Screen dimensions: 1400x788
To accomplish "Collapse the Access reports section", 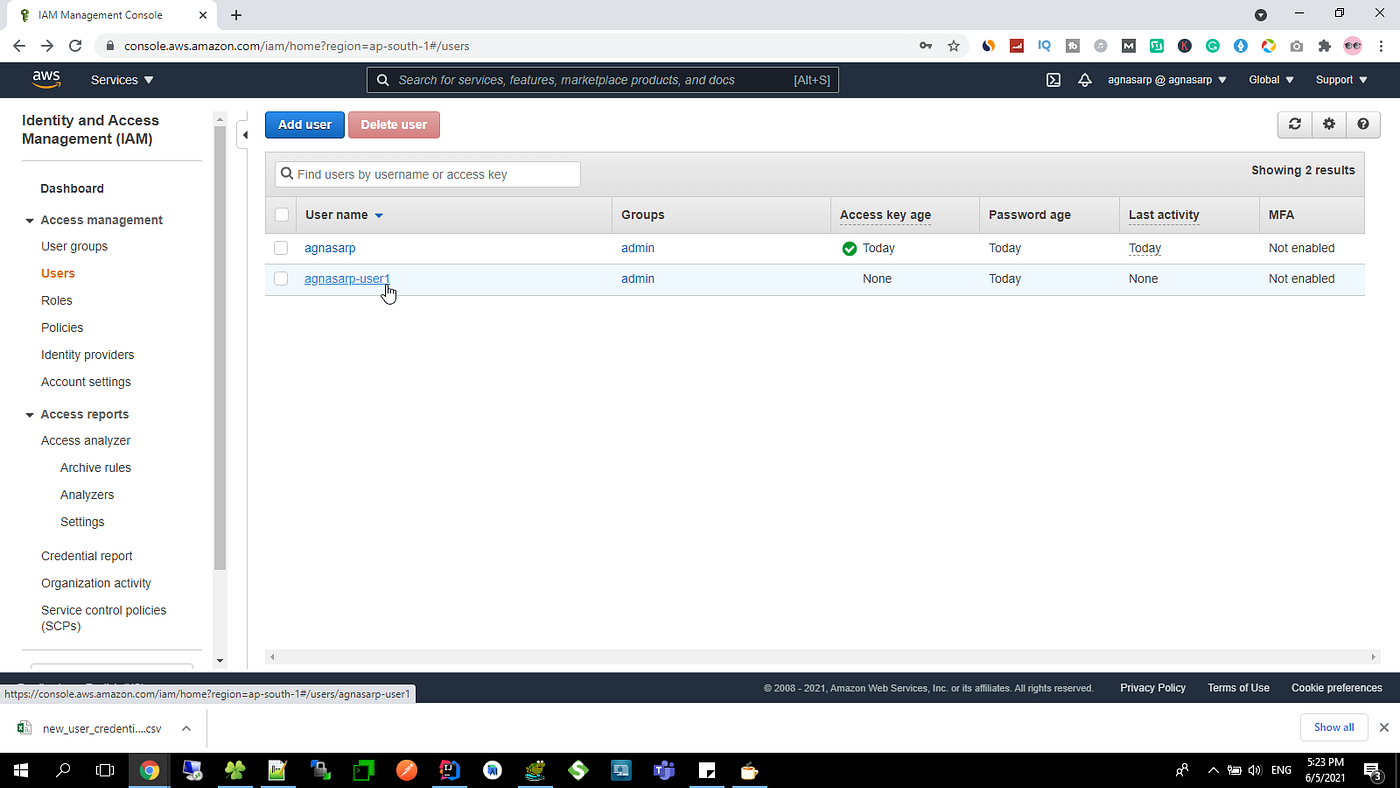I will (x=30, y=414).
